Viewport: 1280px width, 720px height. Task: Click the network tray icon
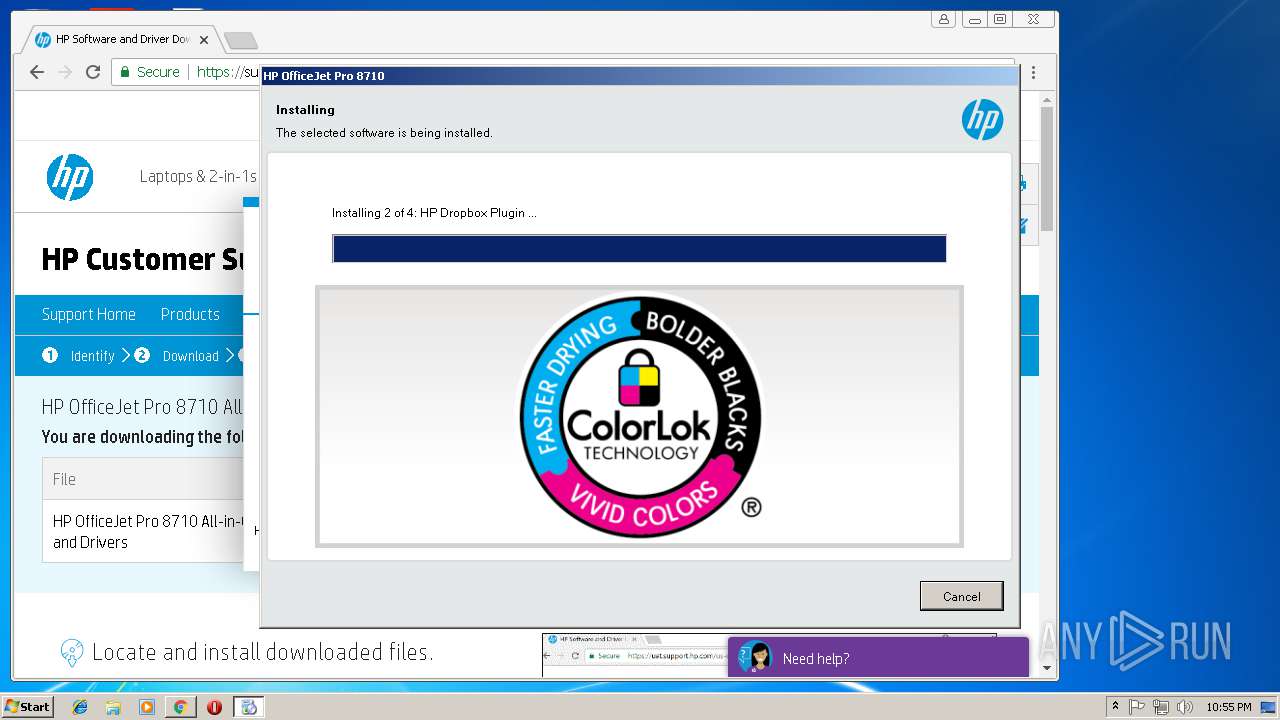(x=1161, y=707)
